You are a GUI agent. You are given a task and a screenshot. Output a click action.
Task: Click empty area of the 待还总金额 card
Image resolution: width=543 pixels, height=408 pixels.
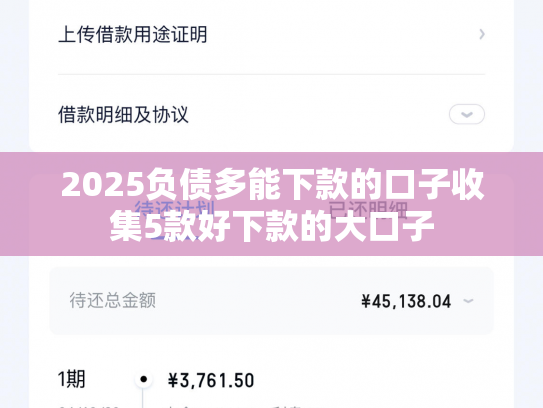(256, 300)
